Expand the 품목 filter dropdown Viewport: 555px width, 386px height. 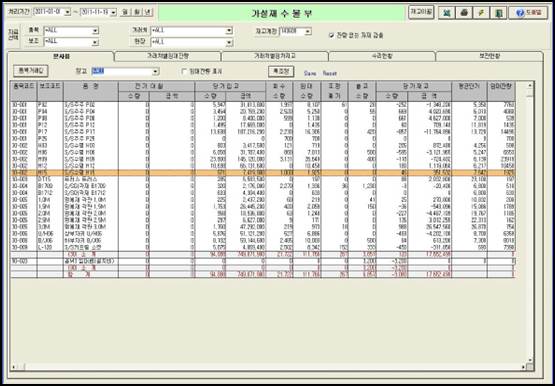(x=95, y=31)
